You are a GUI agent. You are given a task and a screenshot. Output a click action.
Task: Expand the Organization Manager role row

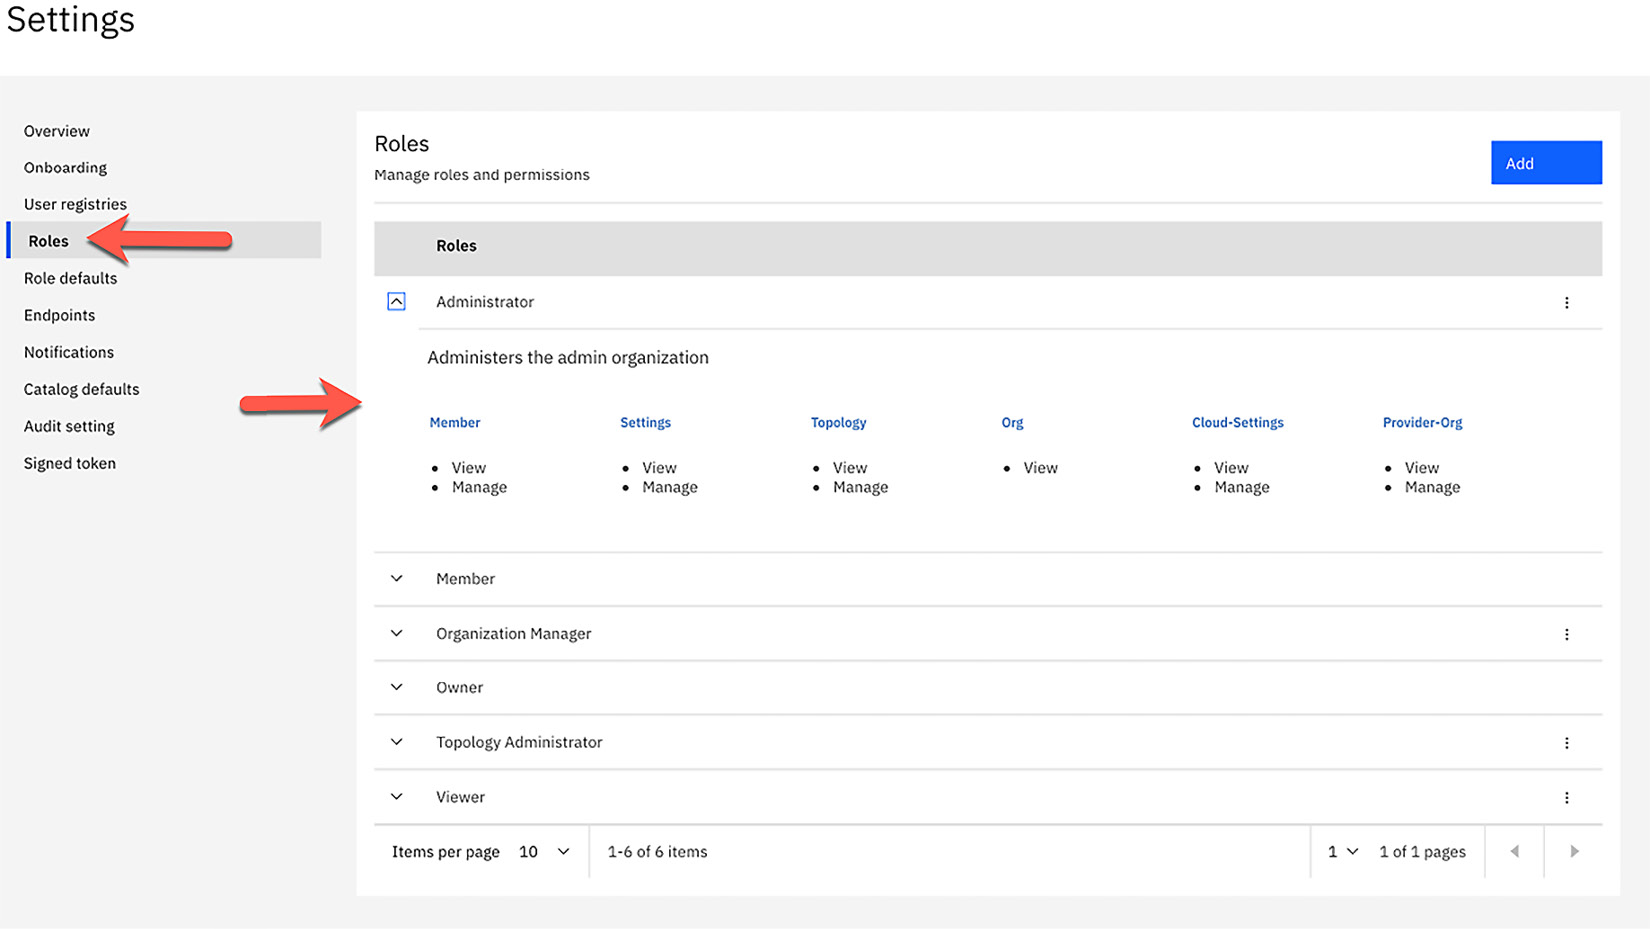coord(396,633)
